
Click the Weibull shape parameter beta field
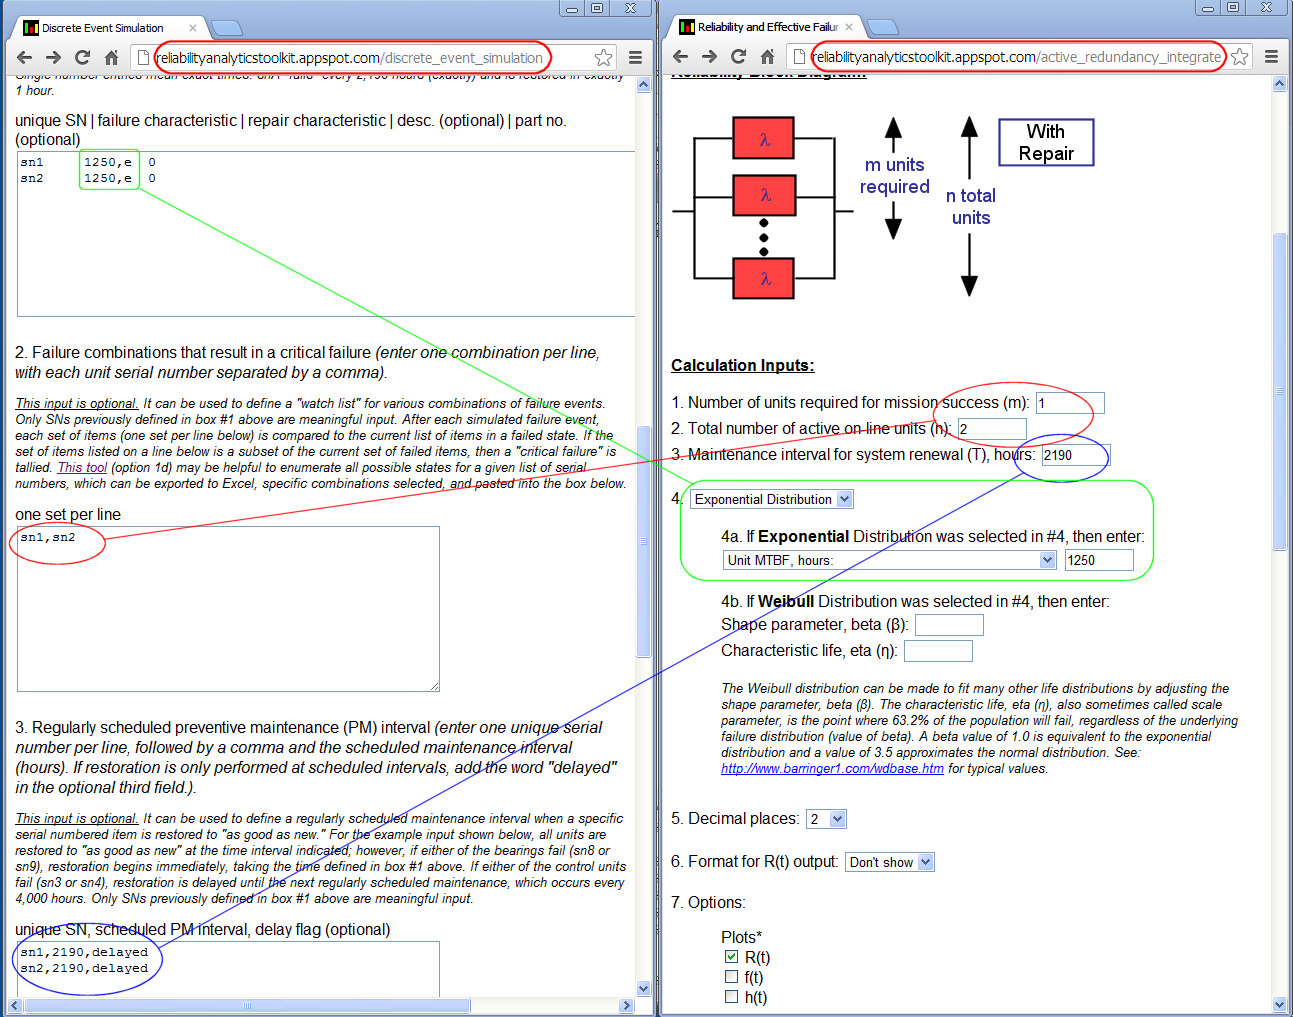tap(949, 625)
